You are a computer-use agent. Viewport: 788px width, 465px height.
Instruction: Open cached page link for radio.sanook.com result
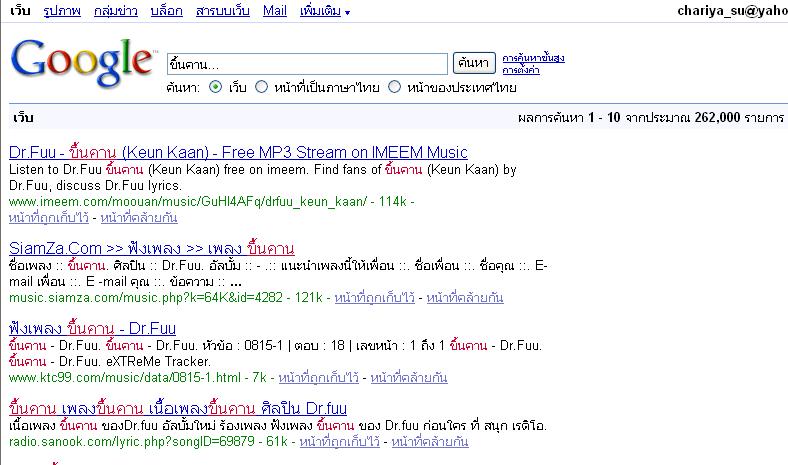click(340, 441)
